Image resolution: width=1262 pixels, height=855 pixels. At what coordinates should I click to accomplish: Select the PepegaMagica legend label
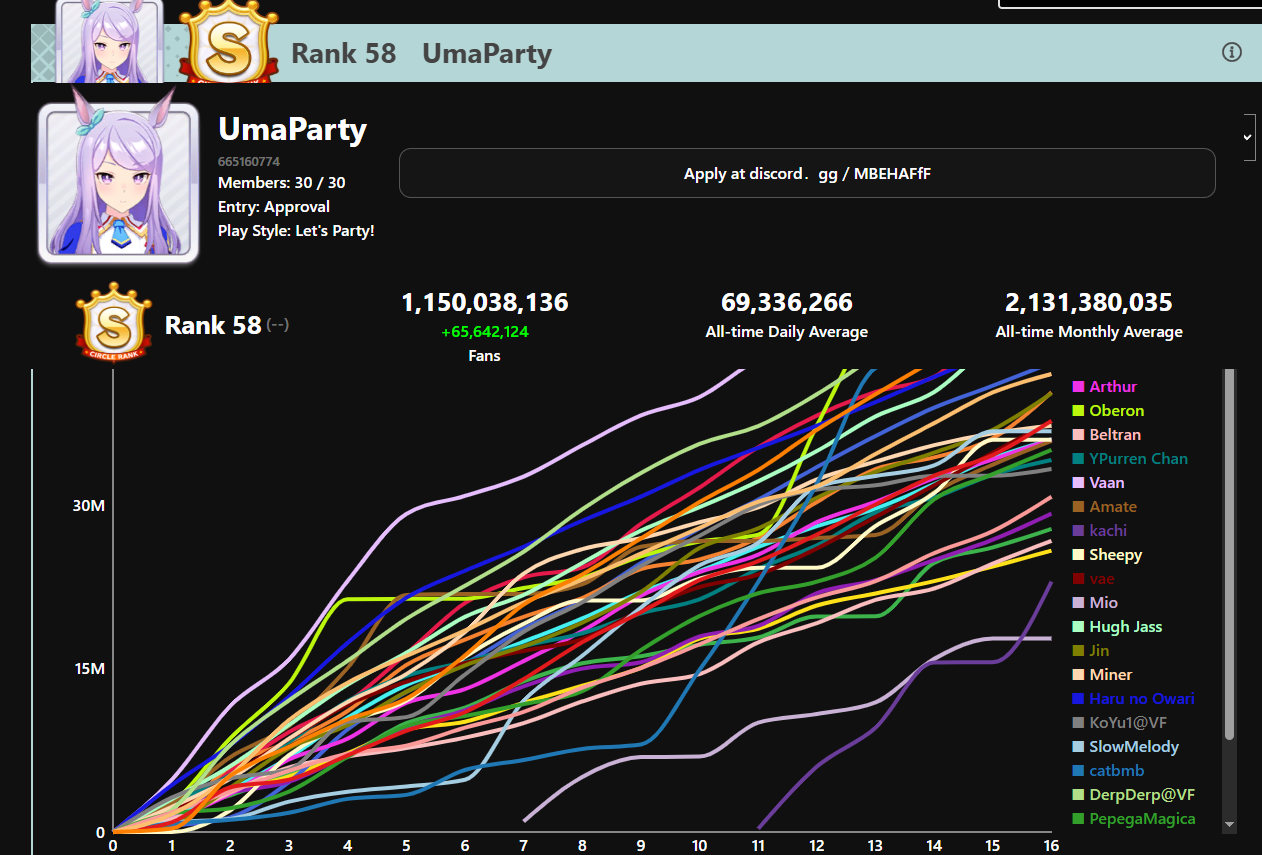click(x=1142, y=819)
